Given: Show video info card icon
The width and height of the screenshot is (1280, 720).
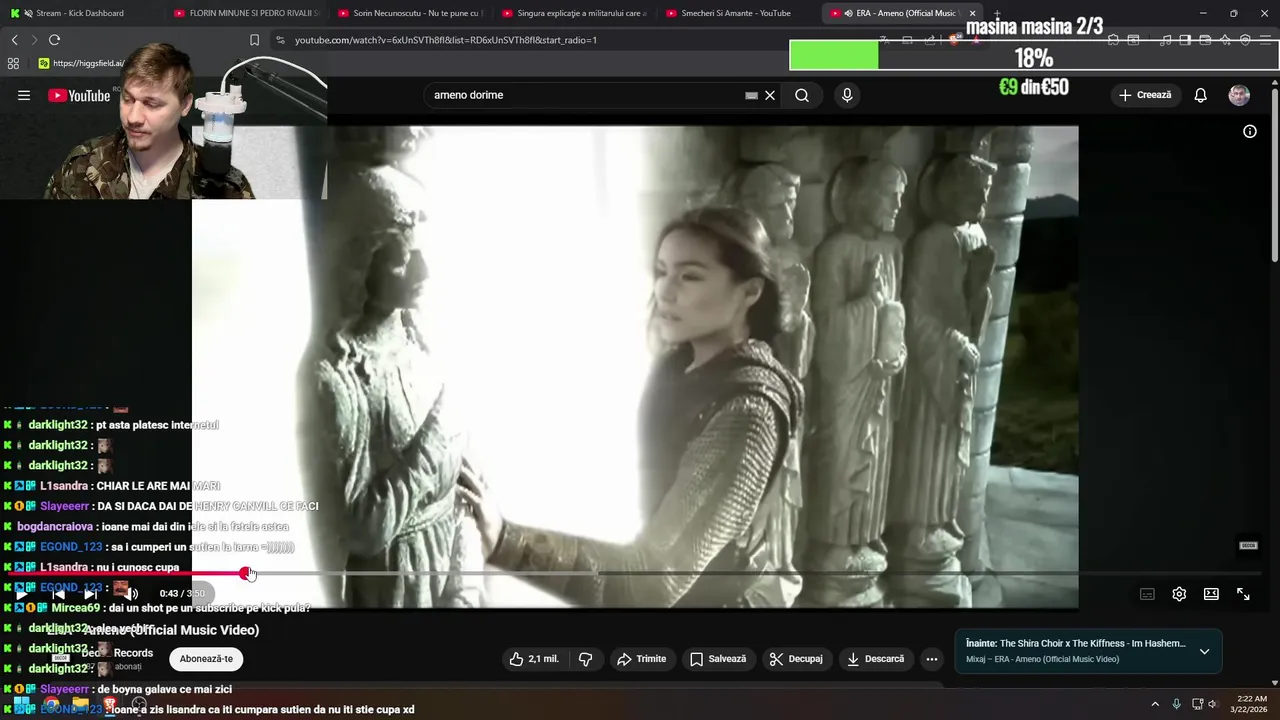Looking at the screenshot, I should point(1250,131).
